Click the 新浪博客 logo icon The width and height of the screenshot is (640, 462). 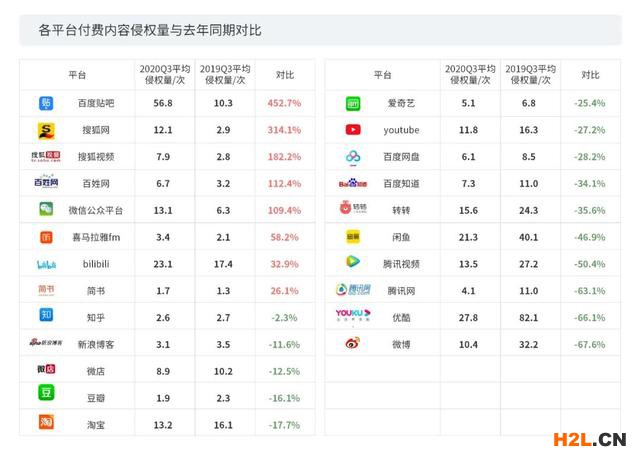click(46, 342)
